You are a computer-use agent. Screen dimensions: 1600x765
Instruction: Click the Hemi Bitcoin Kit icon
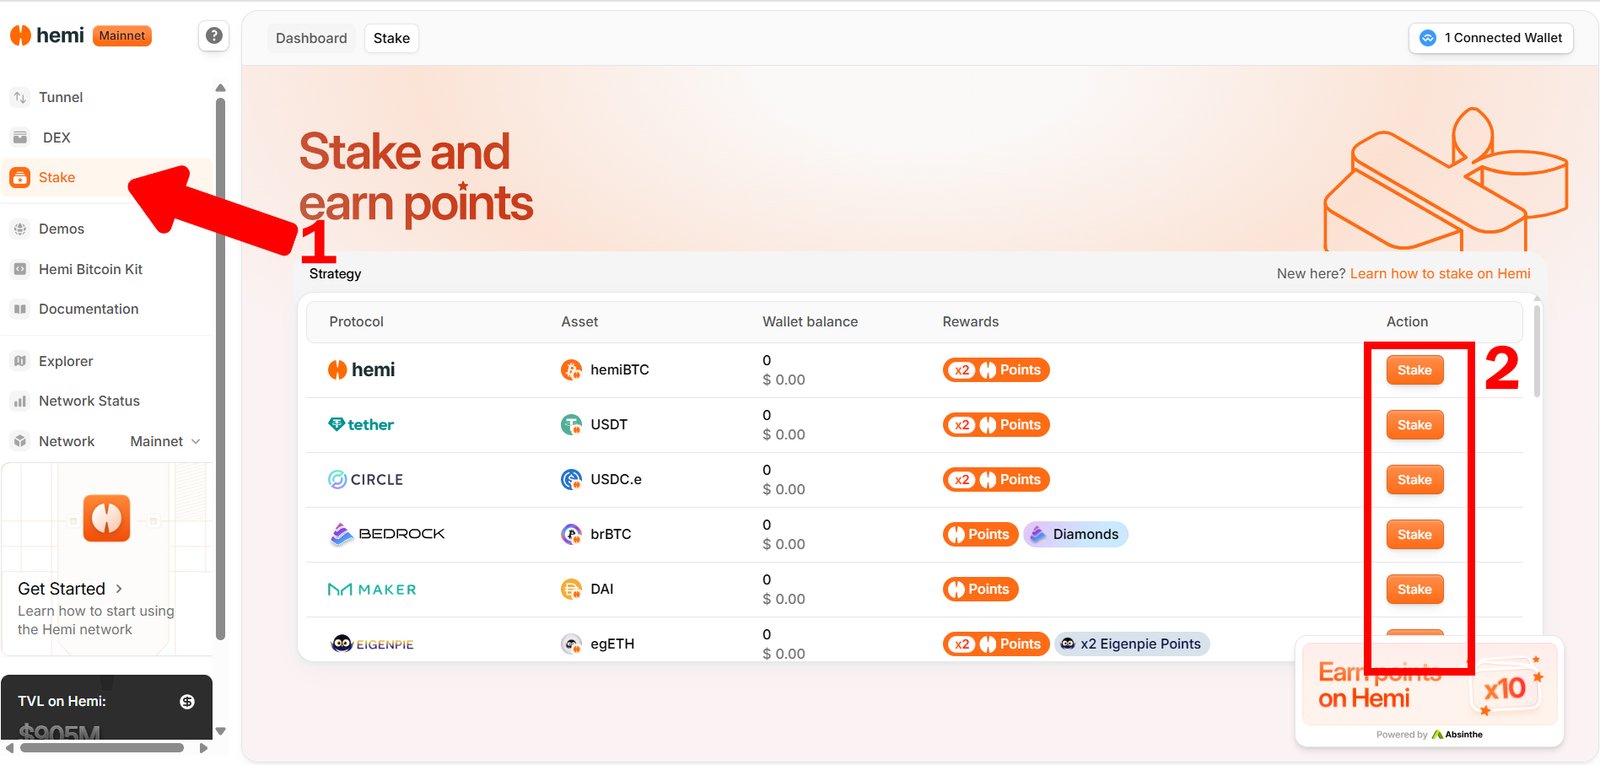point(20,269)
